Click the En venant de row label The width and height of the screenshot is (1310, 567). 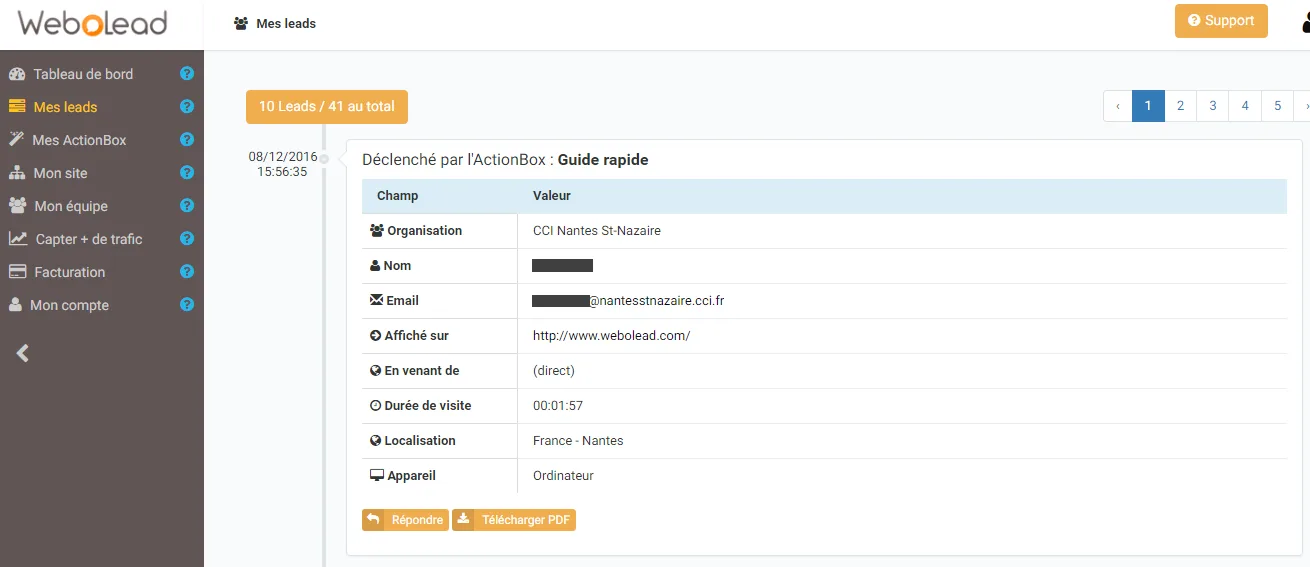click(414, 371)
